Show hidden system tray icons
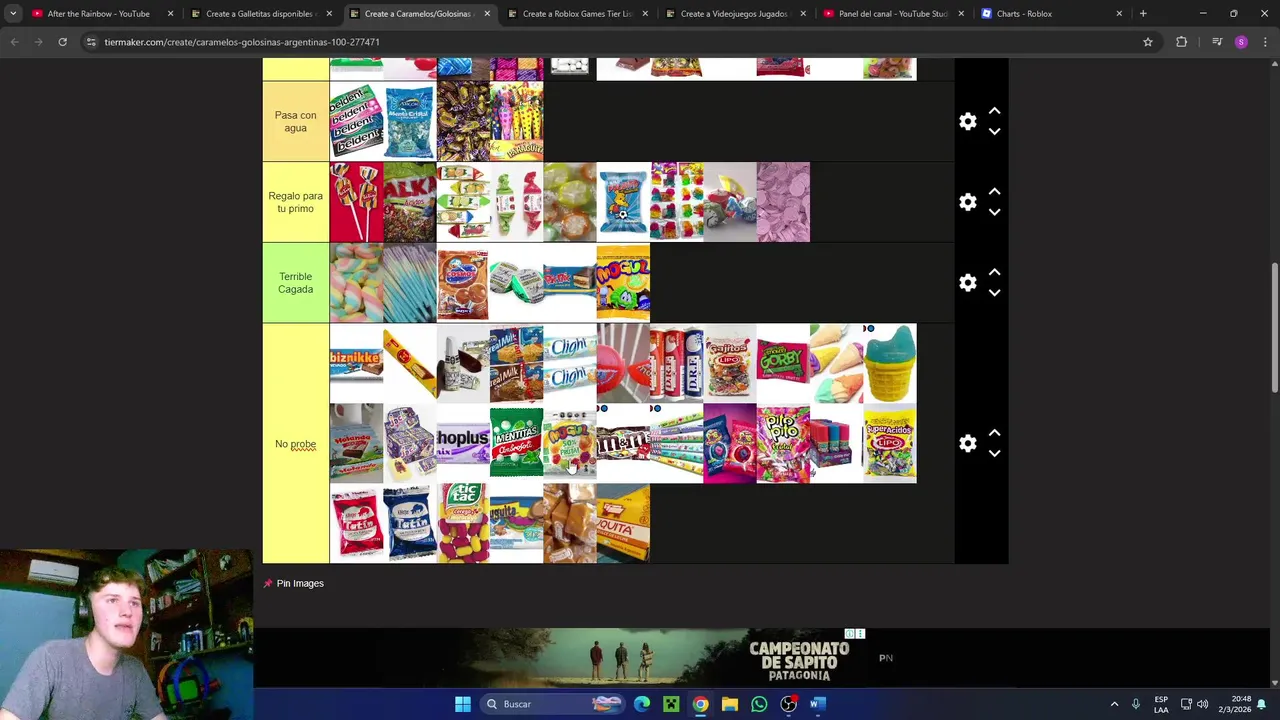 click(x=1114, y=704)
